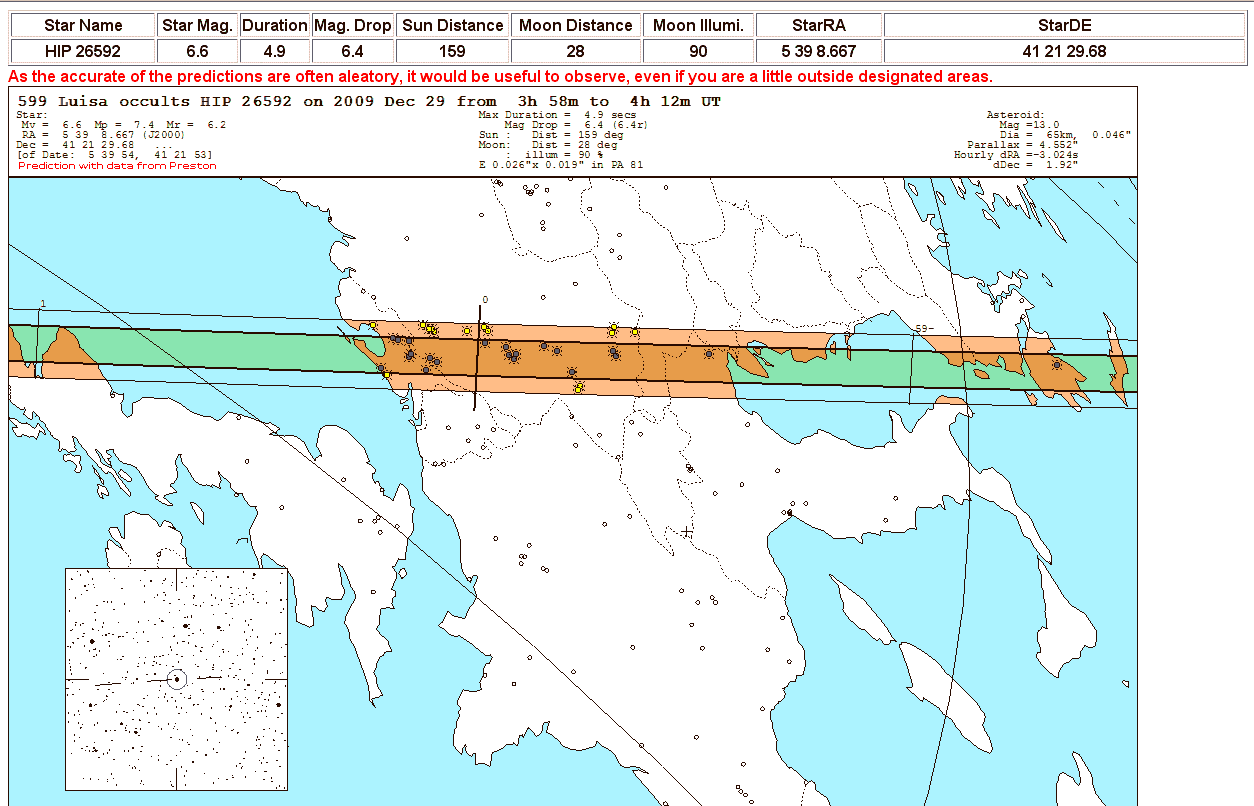Select the Star Mag. header cell

pos(198,25)
